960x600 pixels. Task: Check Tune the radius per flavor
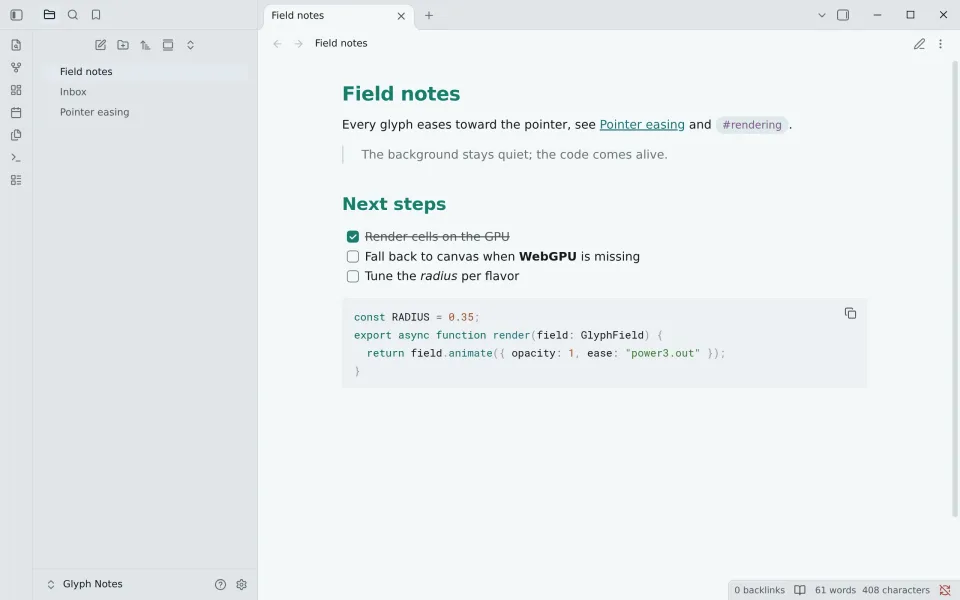tap(353, 276)
